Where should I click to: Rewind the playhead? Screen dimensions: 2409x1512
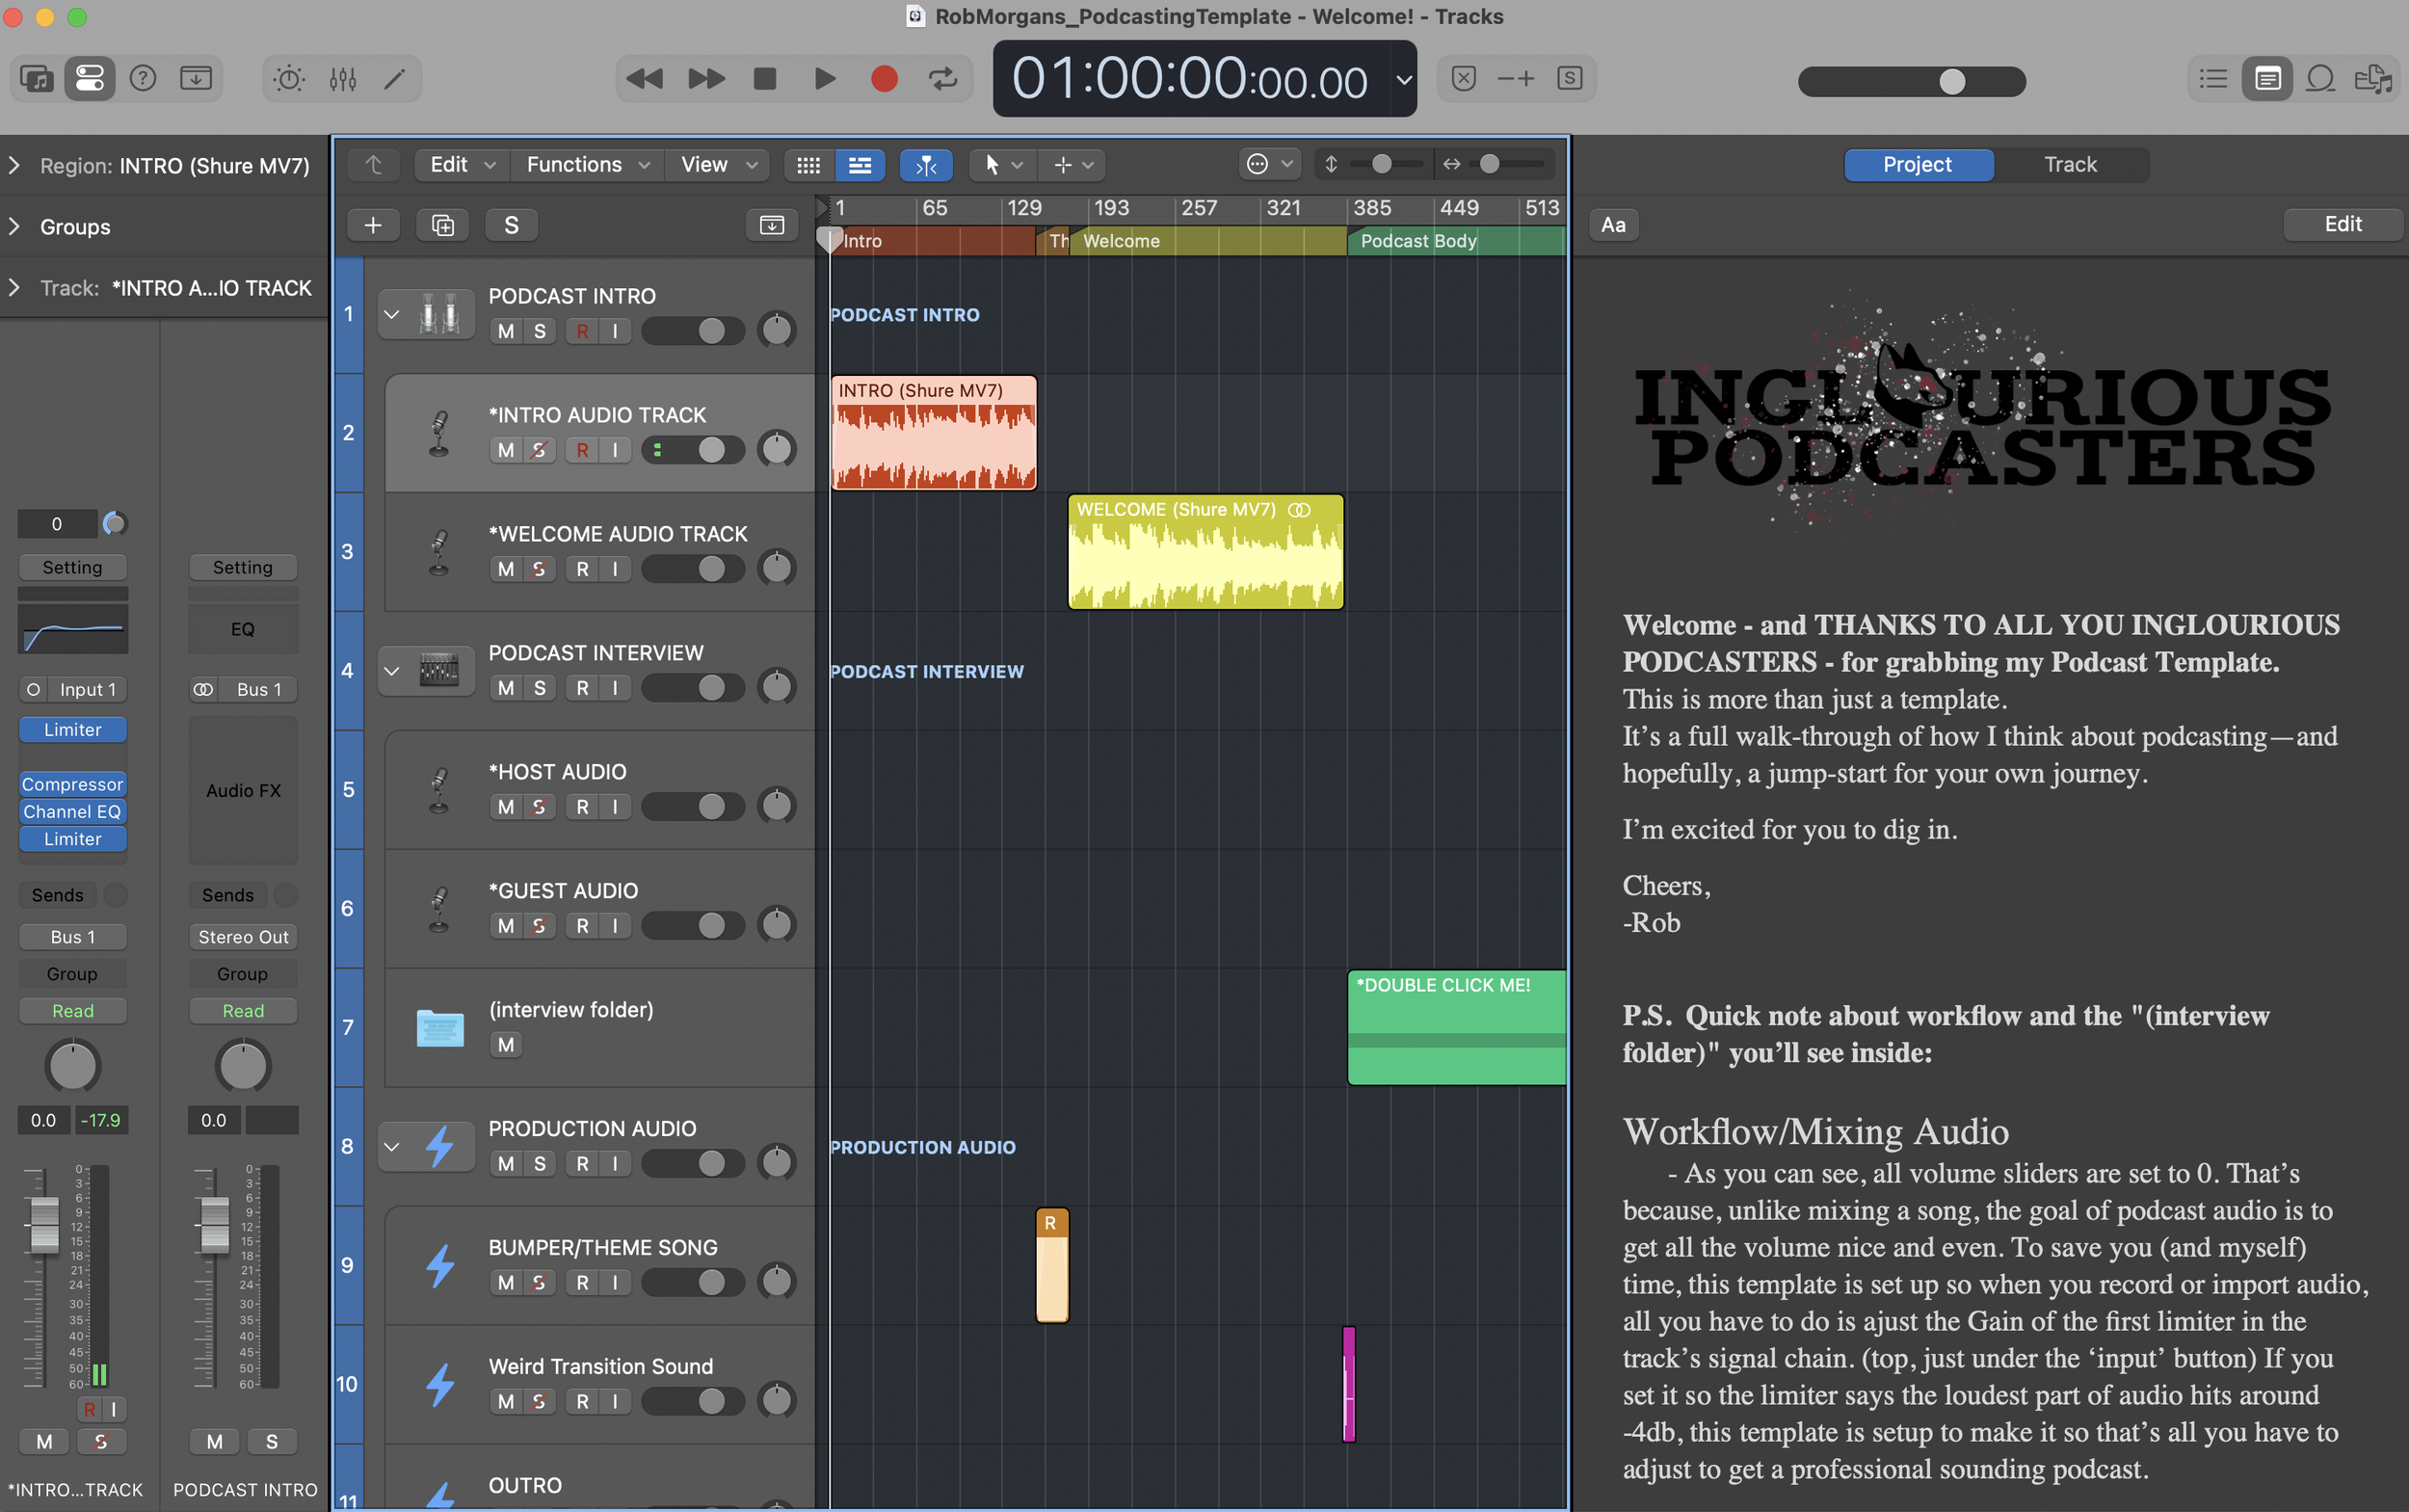(644, 78)
